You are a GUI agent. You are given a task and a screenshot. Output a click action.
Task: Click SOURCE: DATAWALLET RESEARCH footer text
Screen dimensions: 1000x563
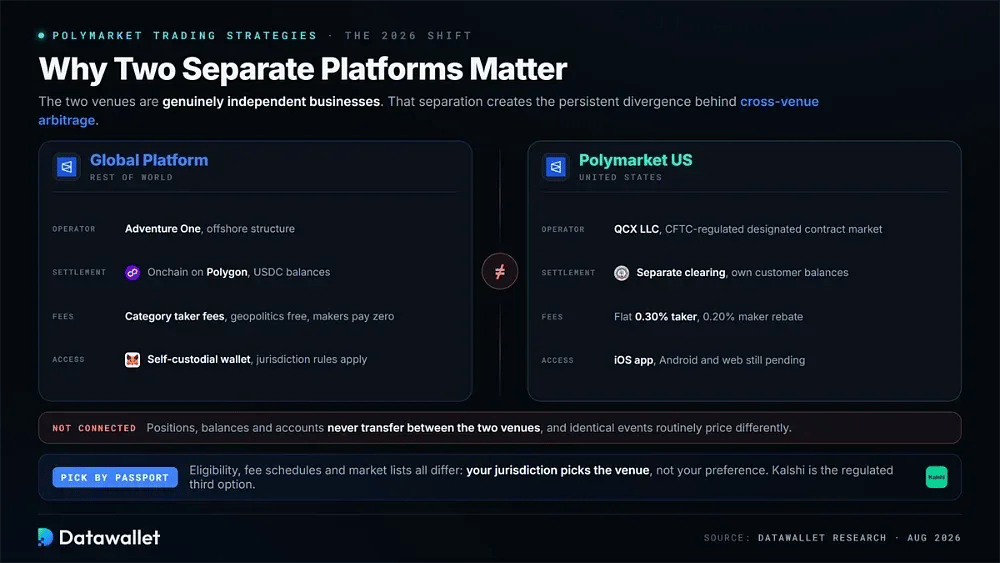pyautogui.click(x=795, y=537)
